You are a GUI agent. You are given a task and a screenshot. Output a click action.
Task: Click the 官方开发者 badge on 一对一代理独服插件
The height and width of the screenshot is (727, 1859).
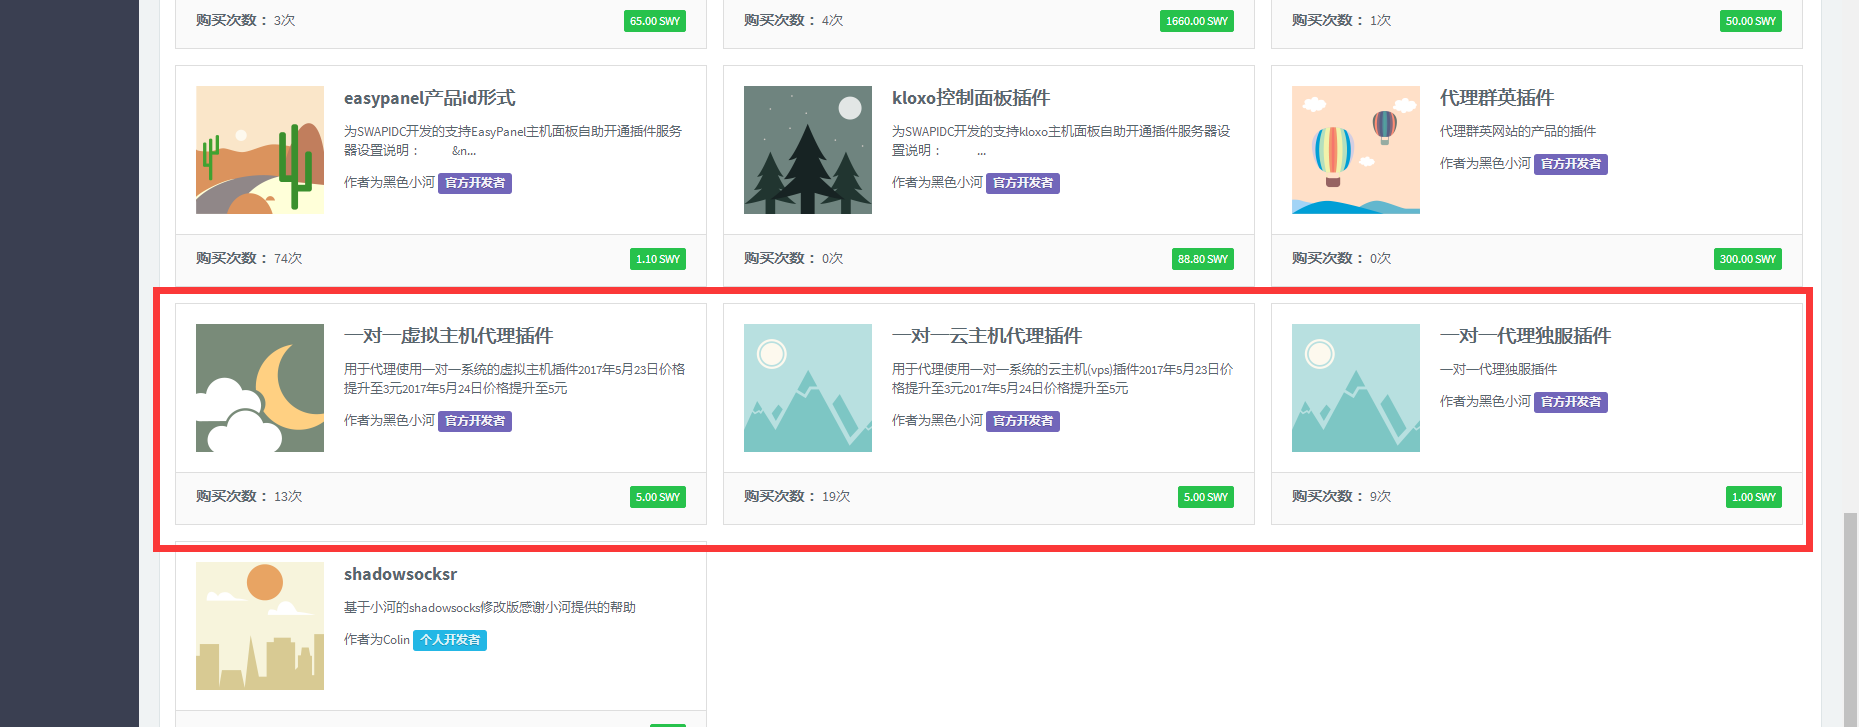[x=1570, y=402]
